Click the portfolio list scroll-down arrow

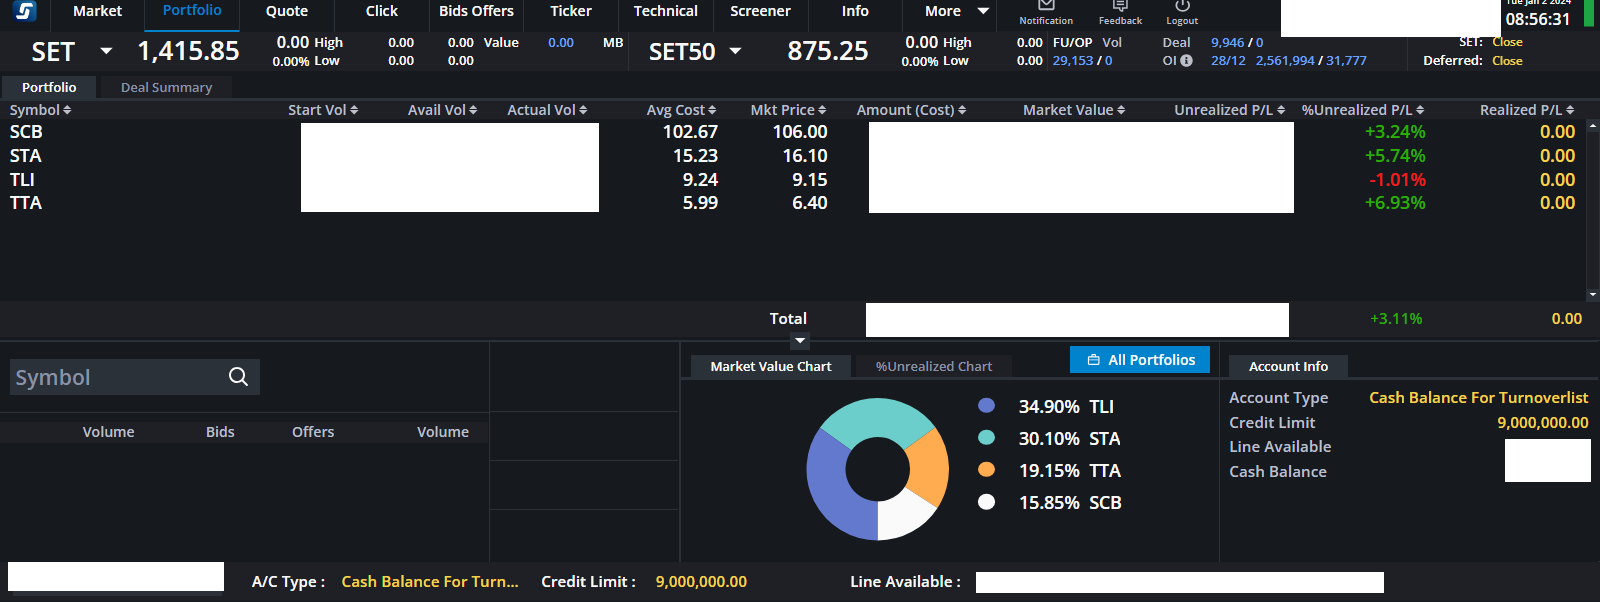click(1593, 295)
